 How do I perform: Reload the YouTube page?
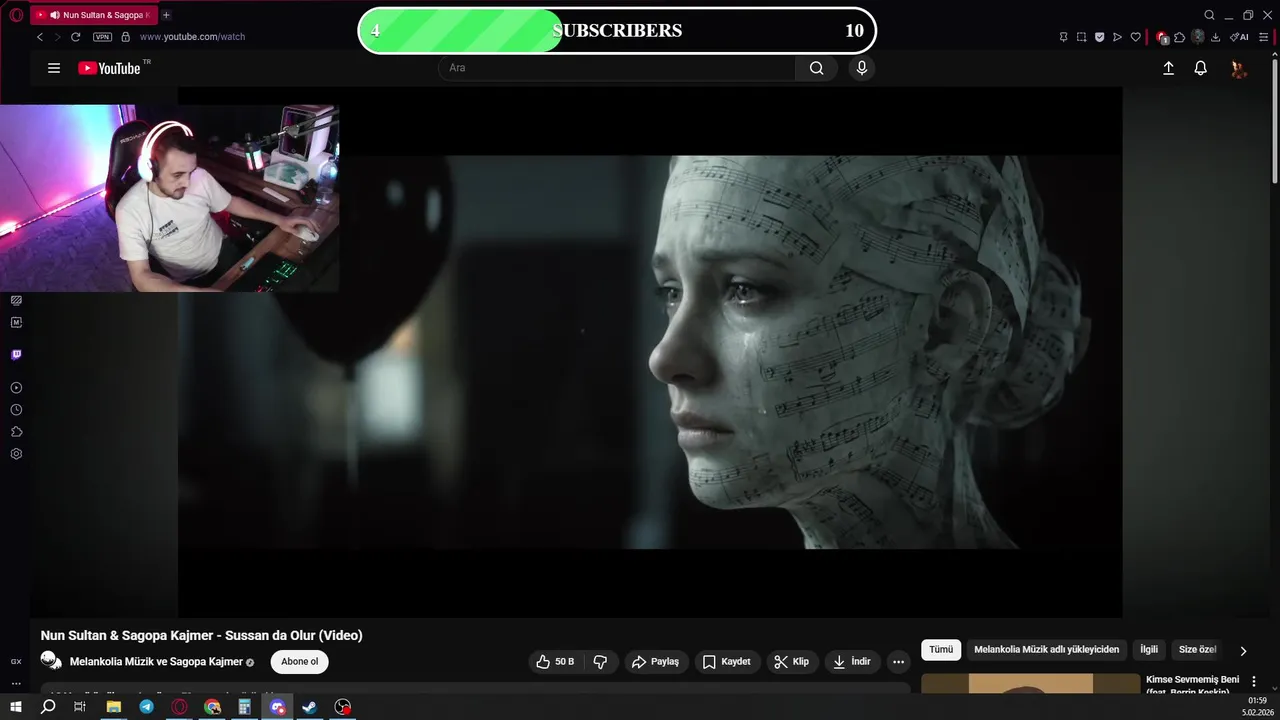(x=75, y=37)
